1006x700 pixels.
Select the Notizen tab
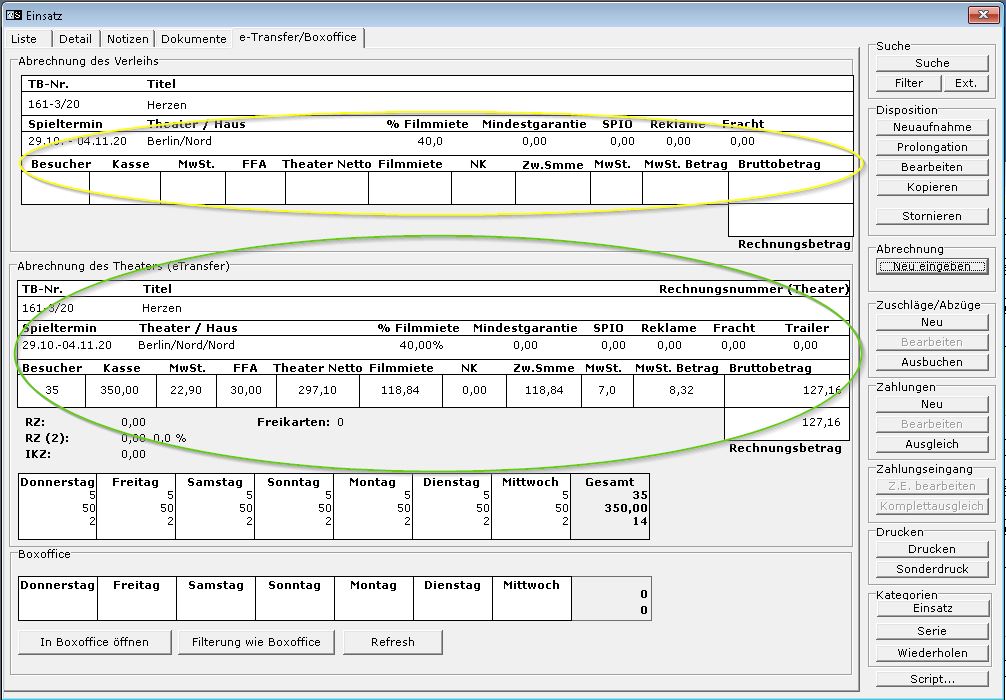(128, 39)
